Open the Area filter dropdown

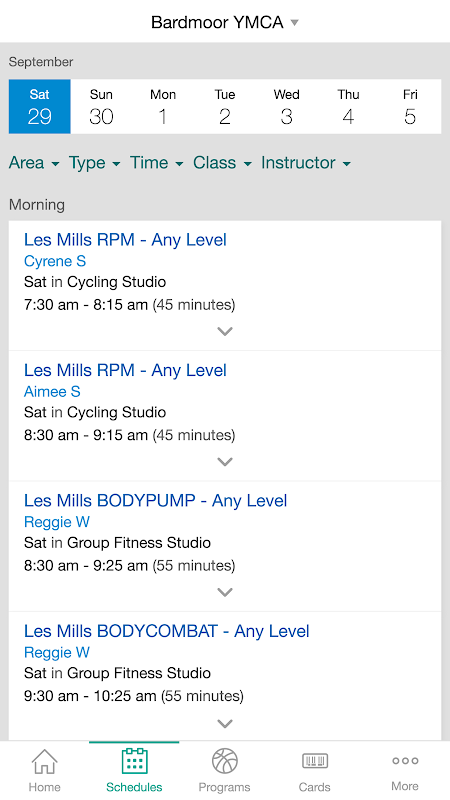coord(34,163)
